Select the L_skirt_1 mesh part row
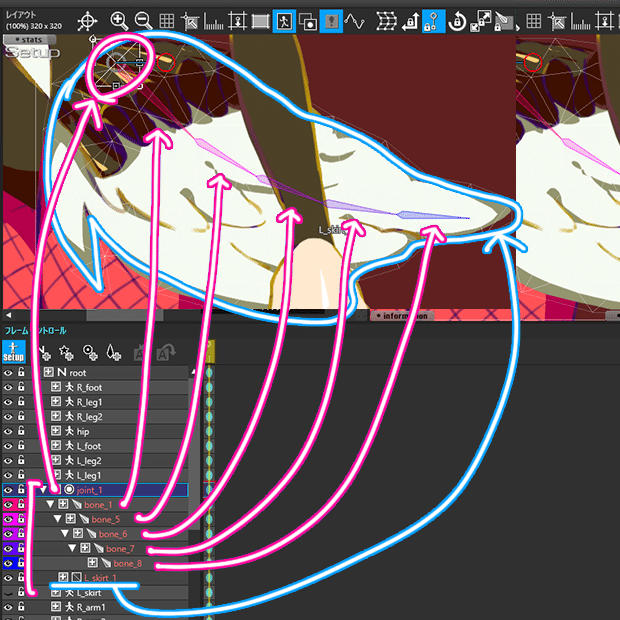Image resolution: width=620 pixels, height=620 pixels. pyautogui.click(x=100, y=578)
